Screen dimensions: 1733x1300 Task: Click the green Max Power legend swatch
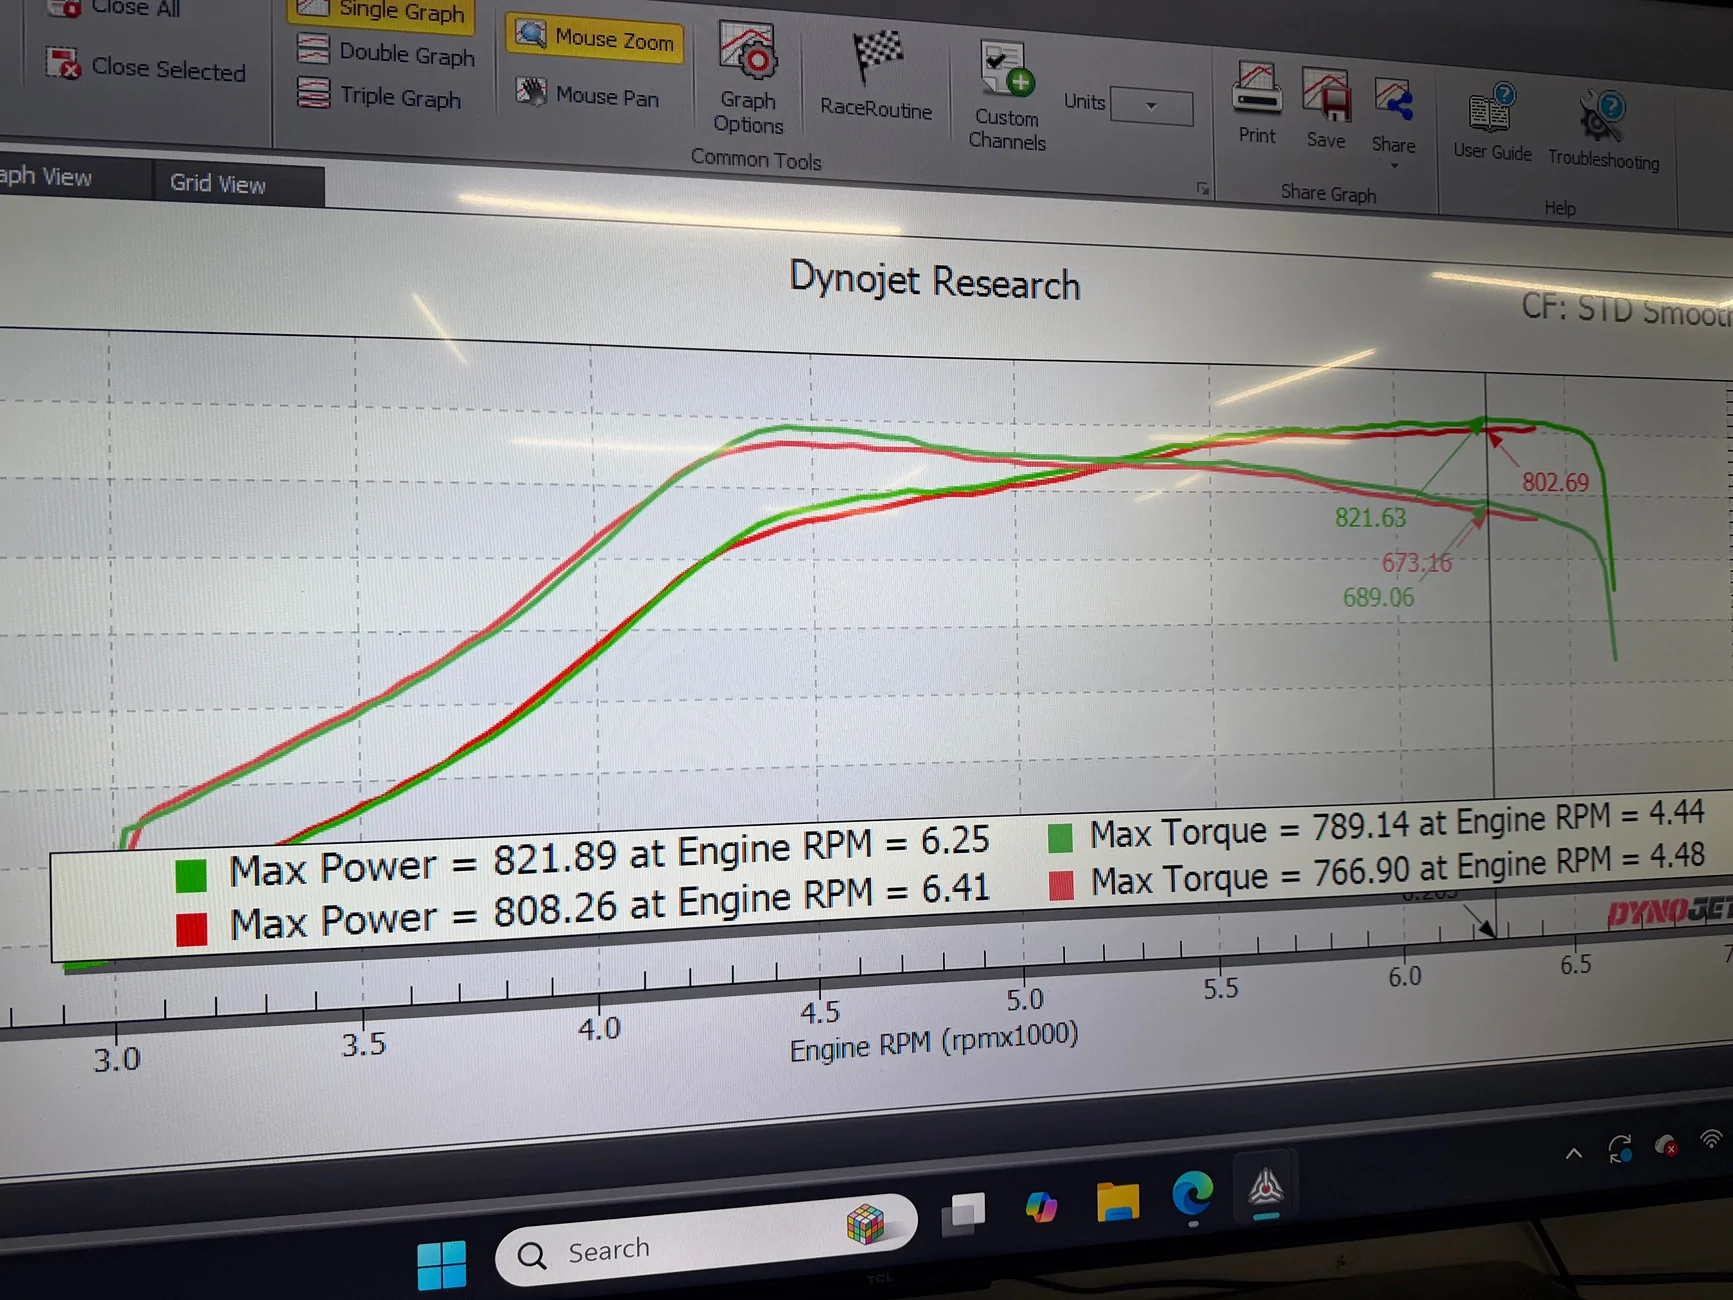tap(190, 875)
